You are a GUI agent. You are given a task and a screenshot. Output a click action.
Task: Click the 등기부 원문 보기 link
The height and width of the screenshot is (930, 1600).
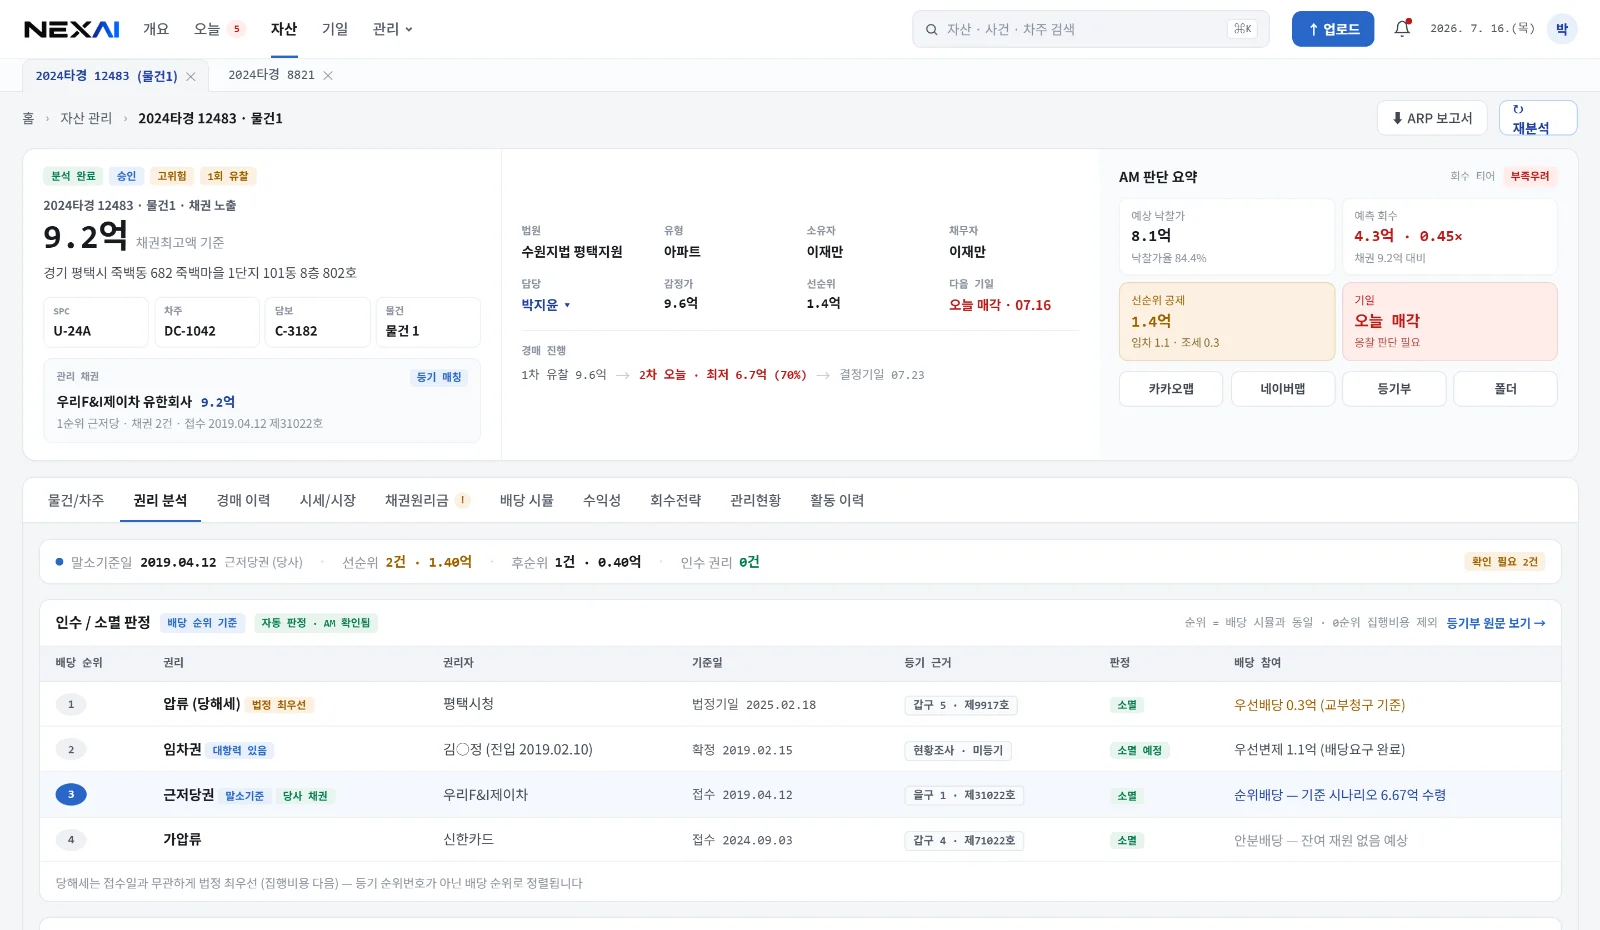[1496, 623]
